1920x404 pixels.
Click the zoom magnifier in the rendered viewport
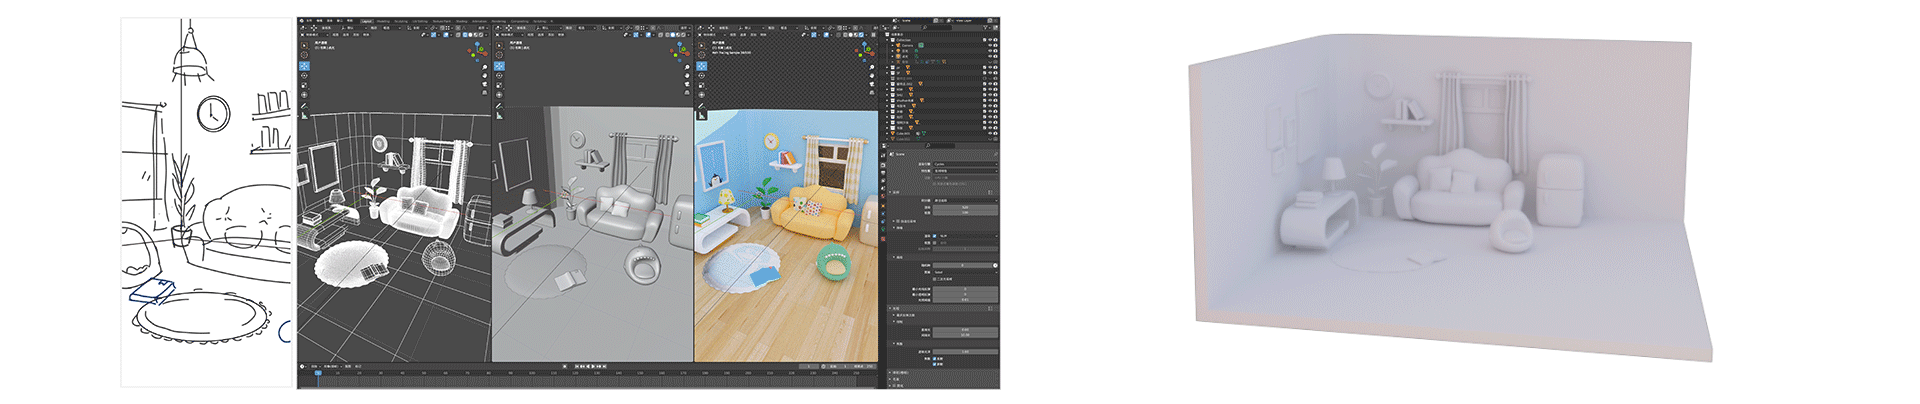pyautogui.click(x=872, y=67)
